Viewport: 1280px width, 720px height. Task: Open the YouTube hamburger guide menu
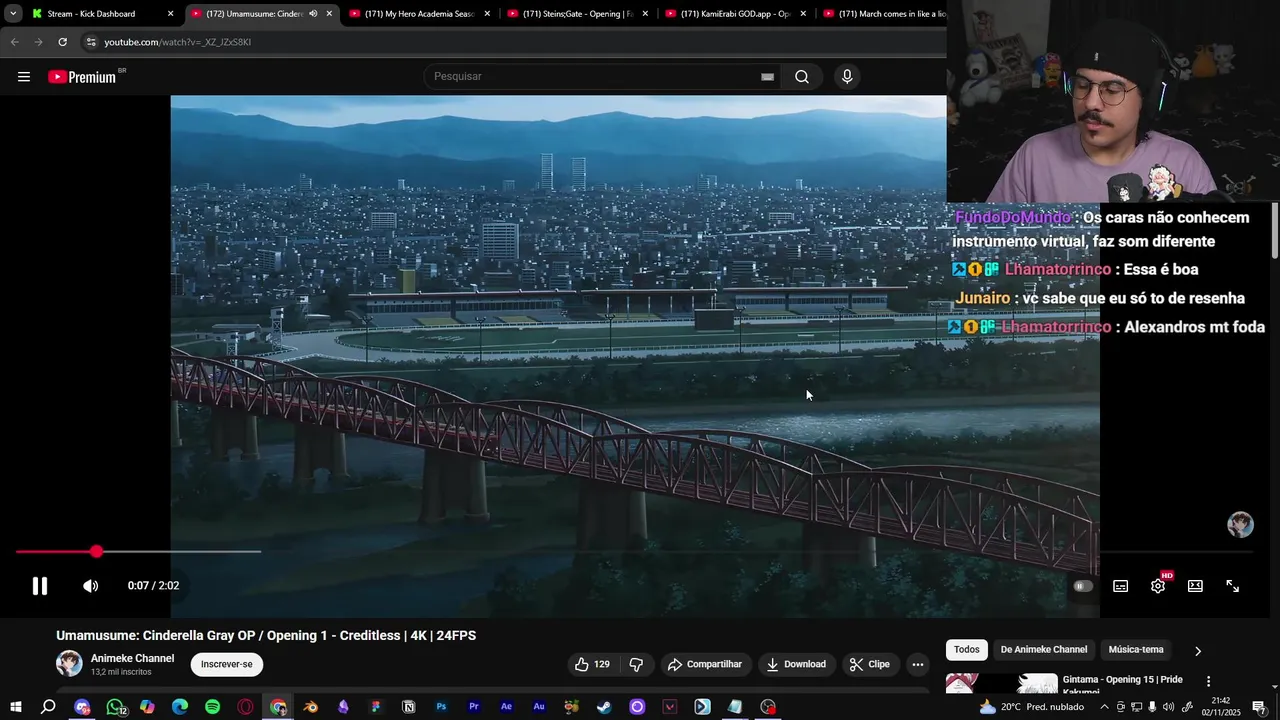coord(24,77)
